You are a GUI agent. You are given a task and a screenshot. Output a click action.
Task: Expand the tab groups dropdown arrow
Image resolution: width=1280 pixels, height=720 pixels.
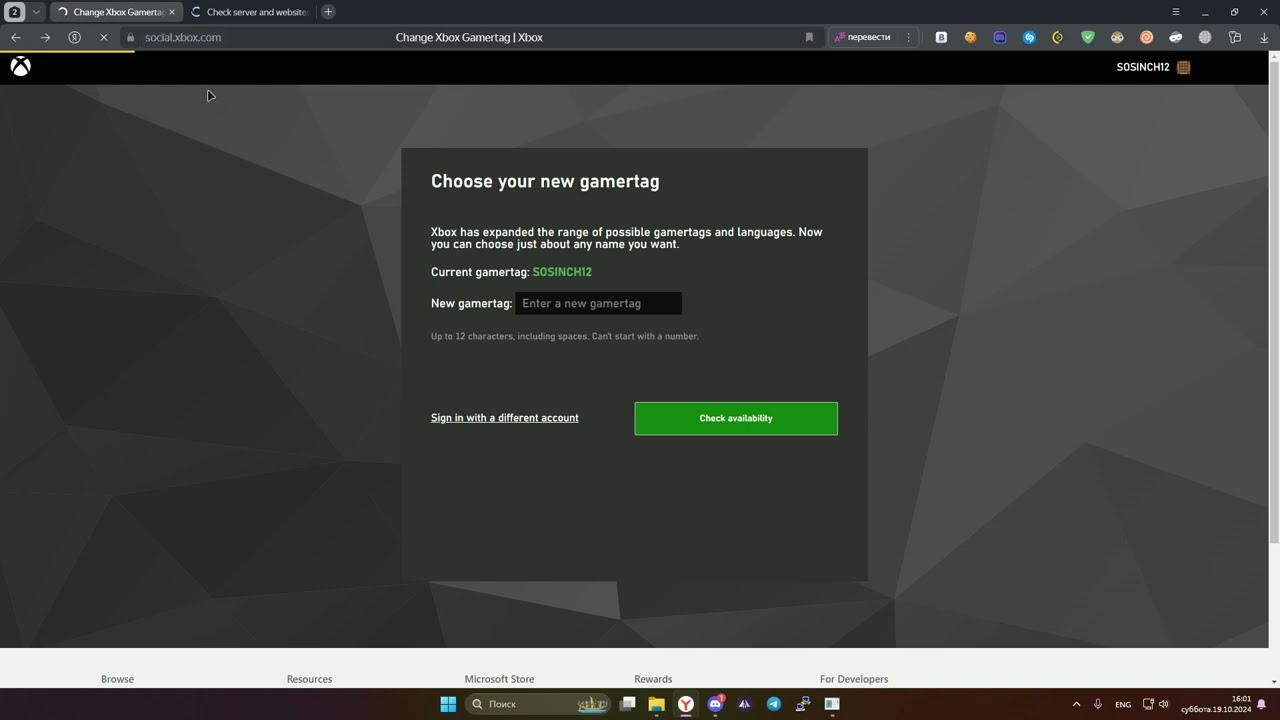click(36, 12)
